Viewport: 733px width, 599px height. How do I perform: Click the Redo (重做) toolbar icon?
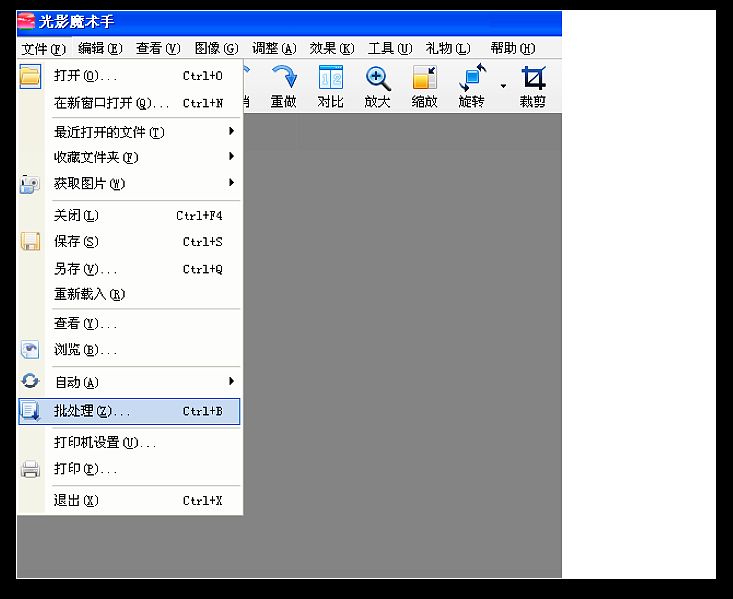(x=284, y=86)
